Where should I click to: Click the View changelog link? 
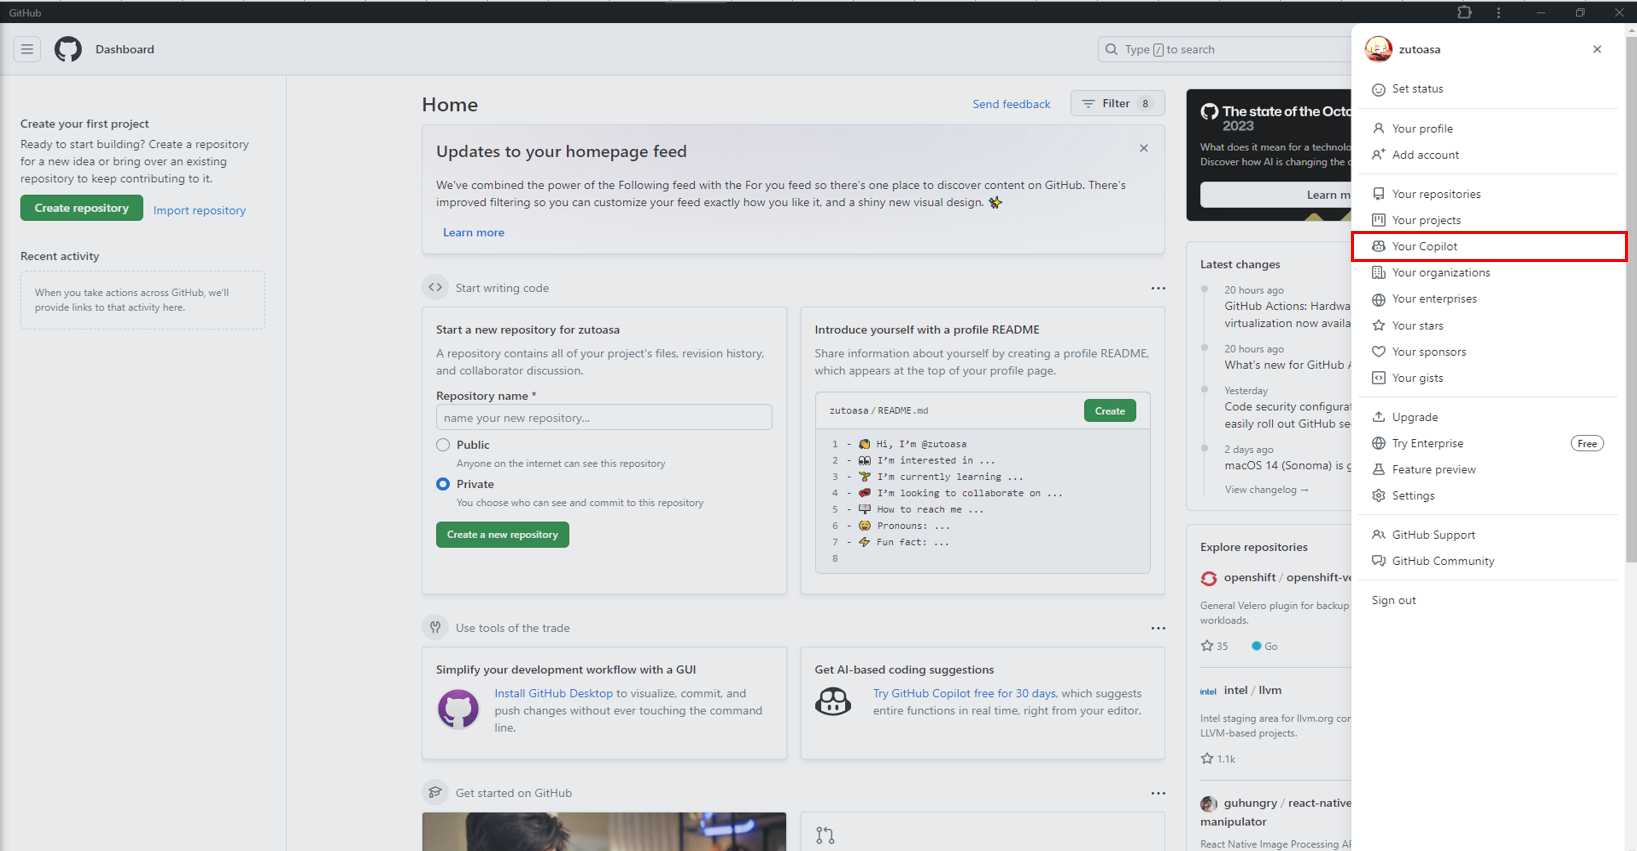point(1266,490)
